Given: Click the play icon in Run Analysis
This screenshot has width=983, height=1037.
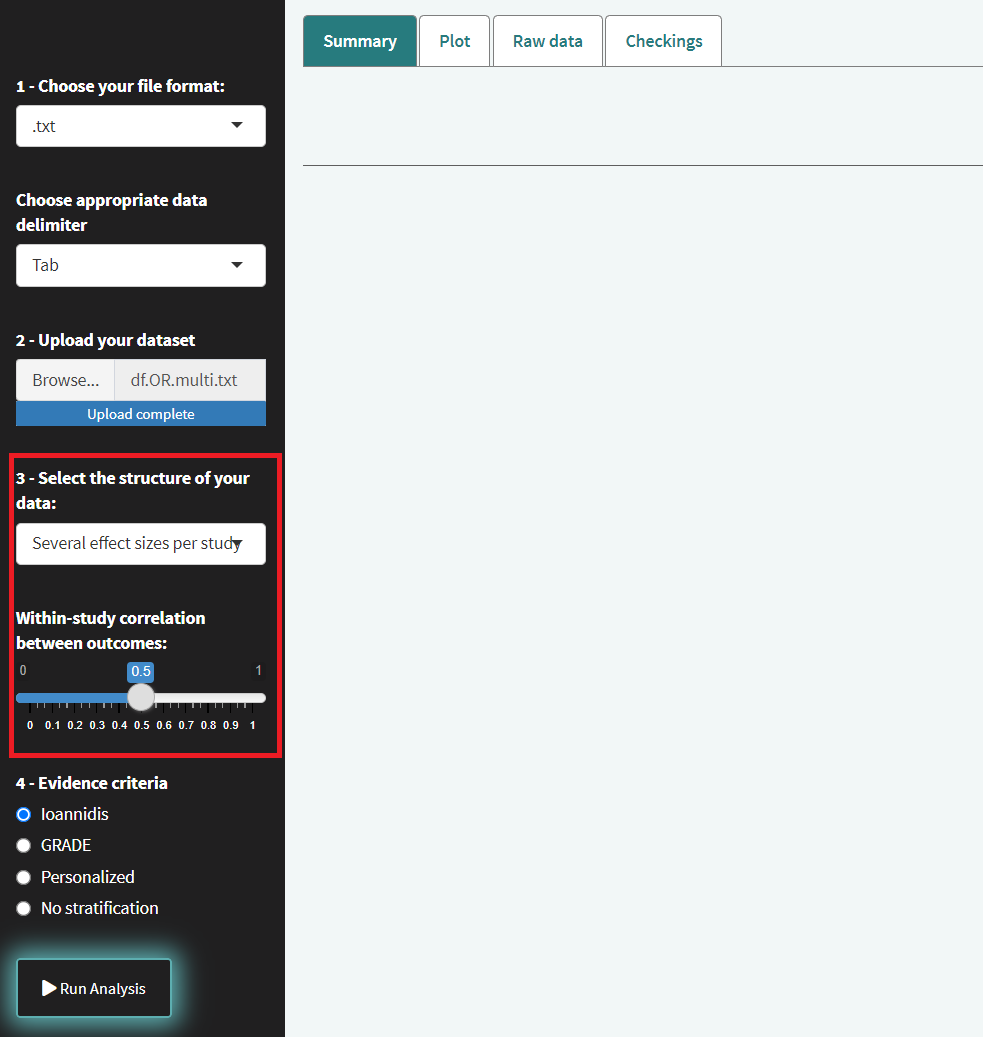Looking at the screenshot, I should click(x=49, y=988).
